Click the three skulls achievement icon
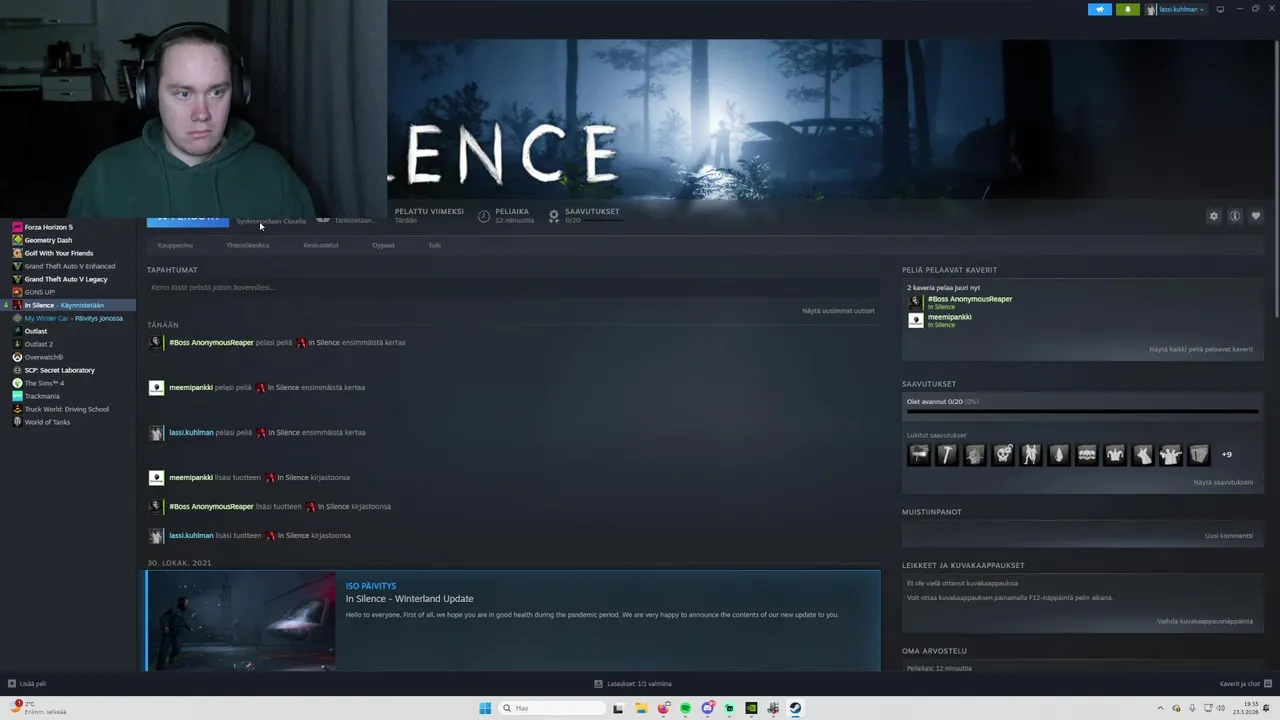 pos(1087,455)
